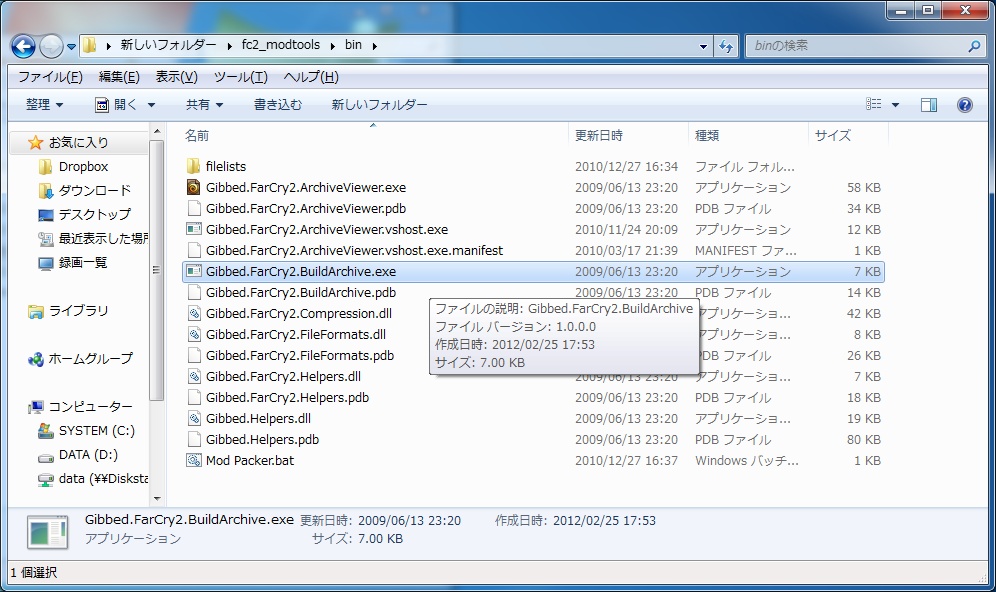Open Dropbox in the favorites list
The height and width of the screenshot is (592, 996).
(83, 166)
